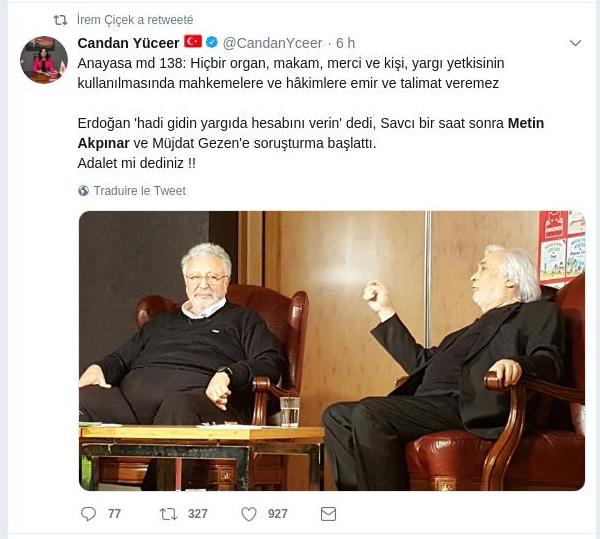Click the blue verified badge next to Candan Yüceer

point(212,42)
